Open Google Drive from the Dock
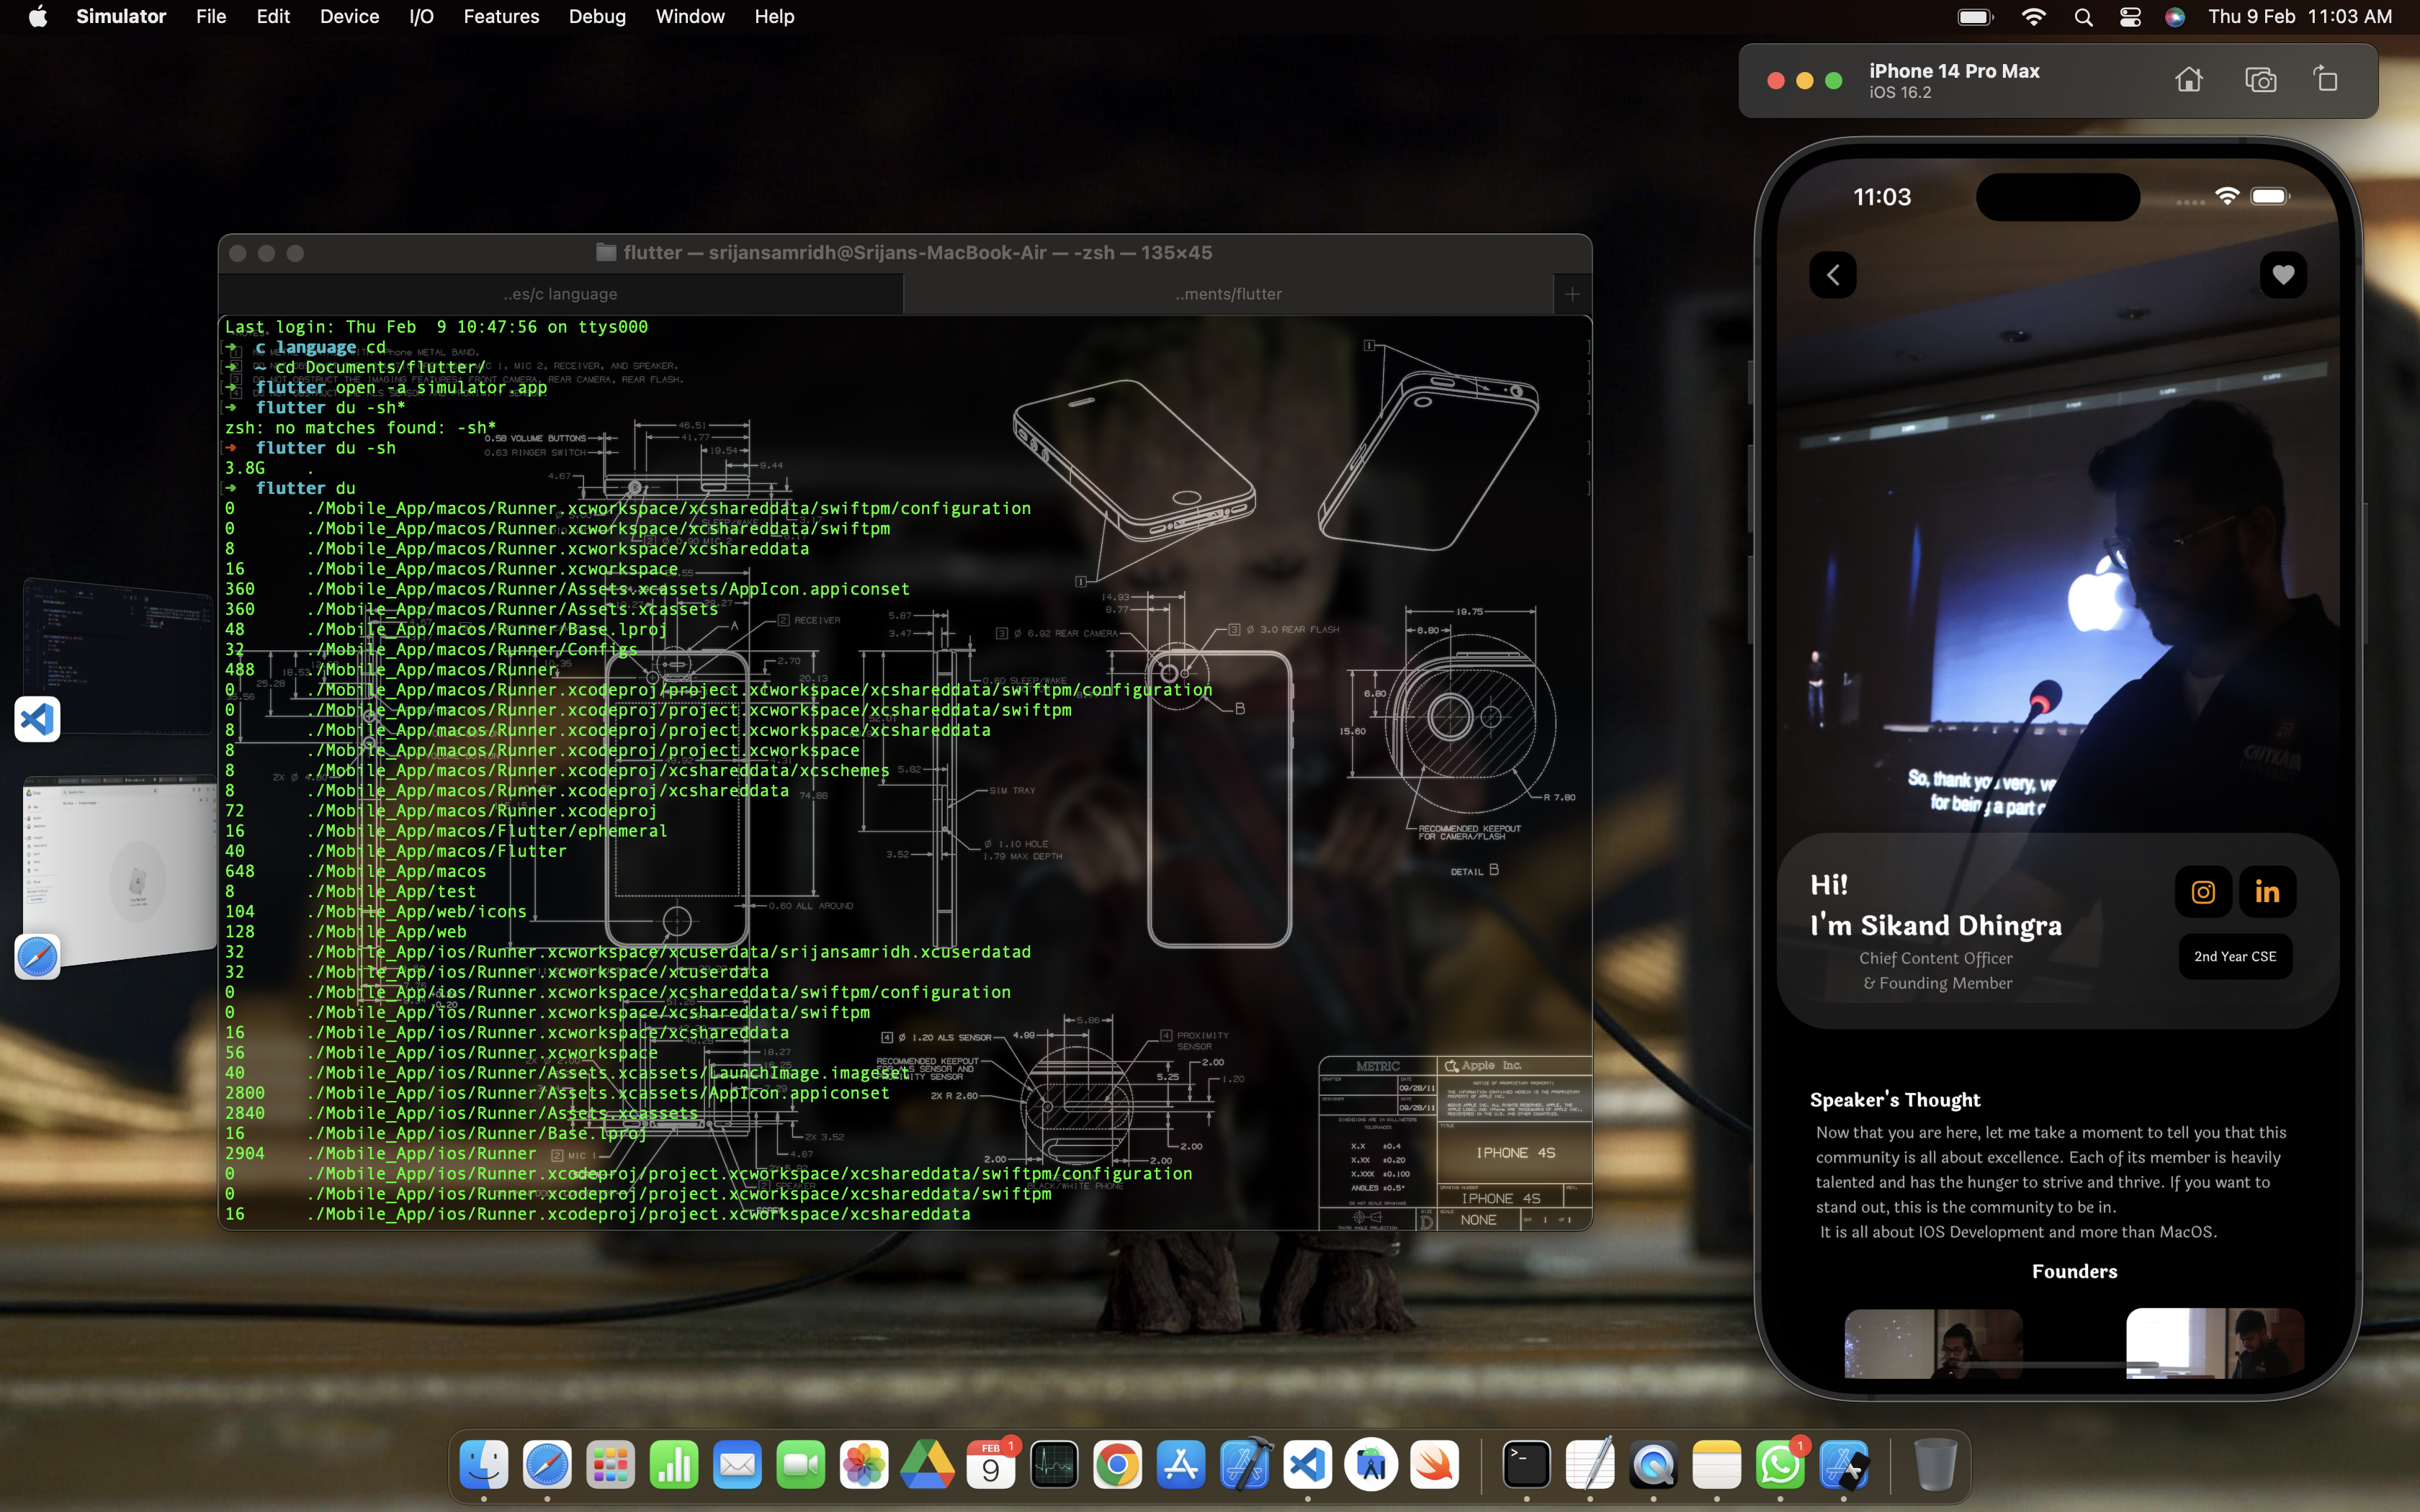Viewport: 2420px width, 1512px height. (x=927, y=1465)
